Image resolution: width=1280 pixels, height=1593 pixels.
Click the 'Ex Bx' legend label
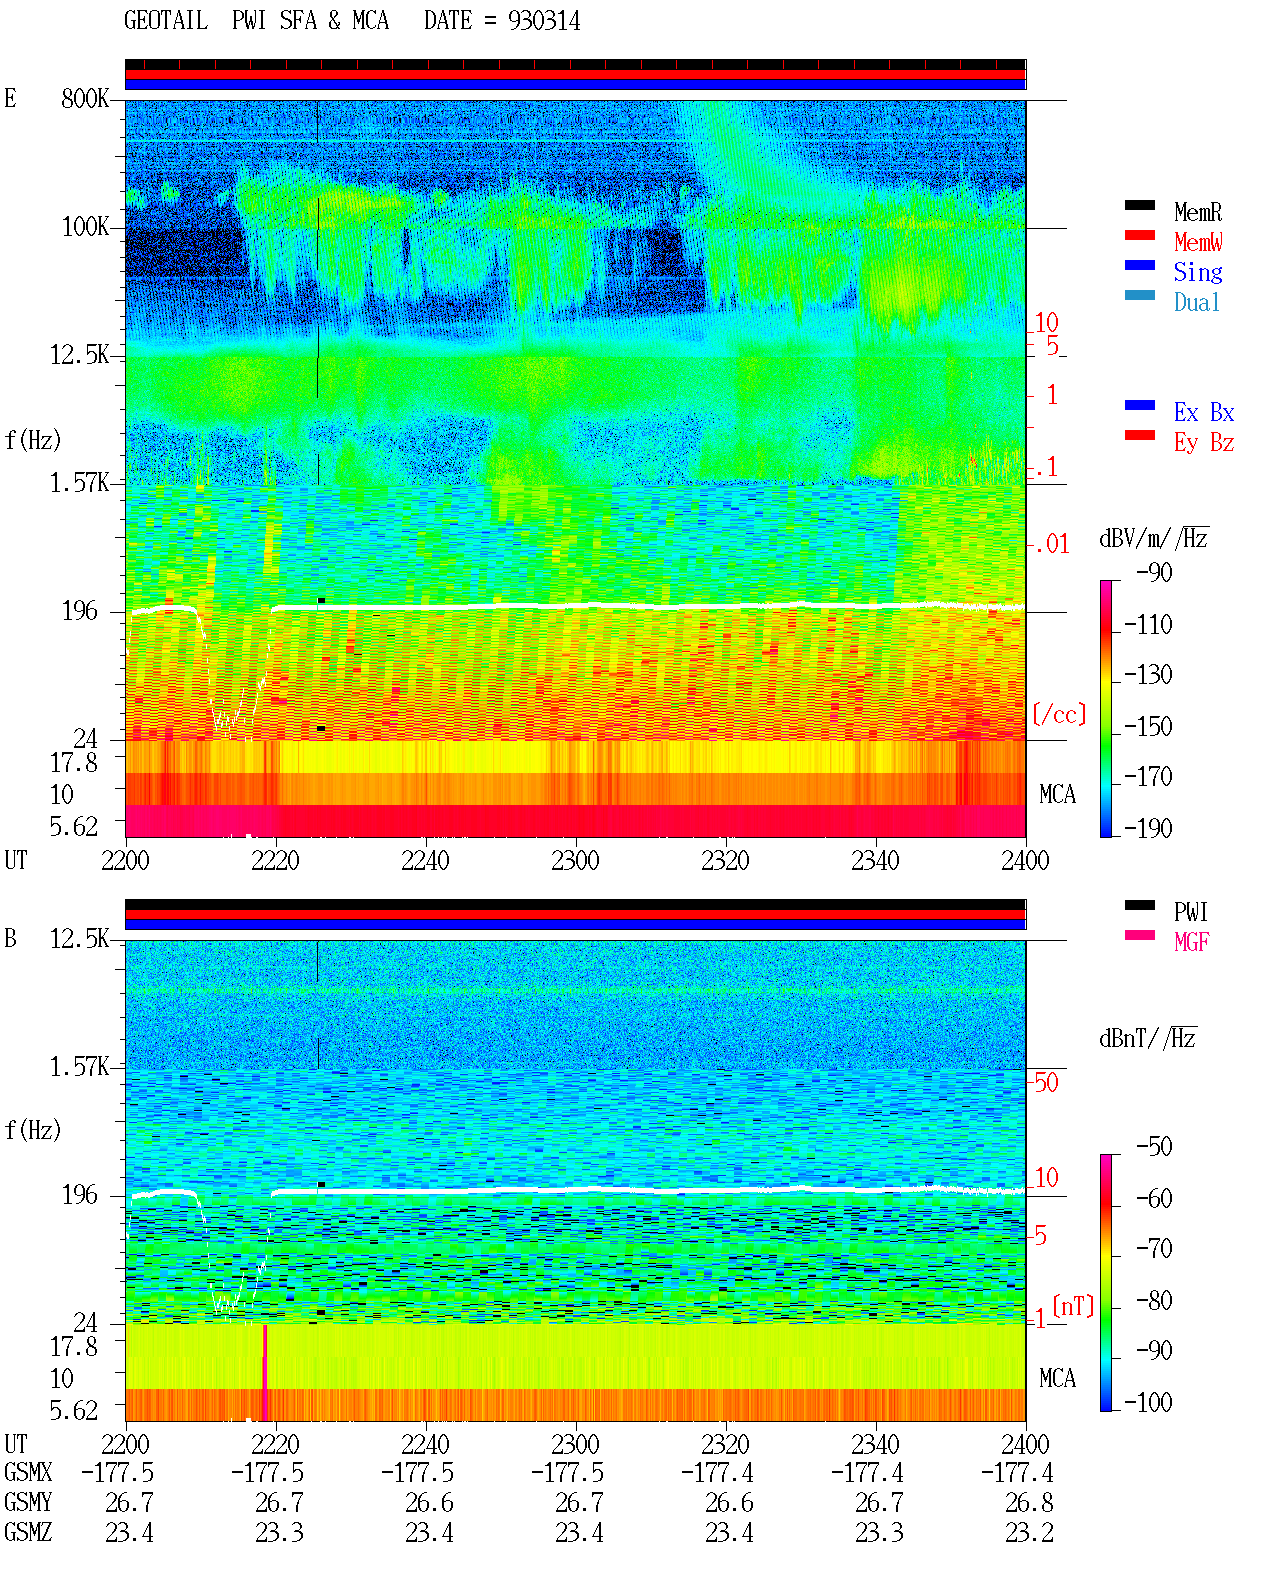point(1204,412)
